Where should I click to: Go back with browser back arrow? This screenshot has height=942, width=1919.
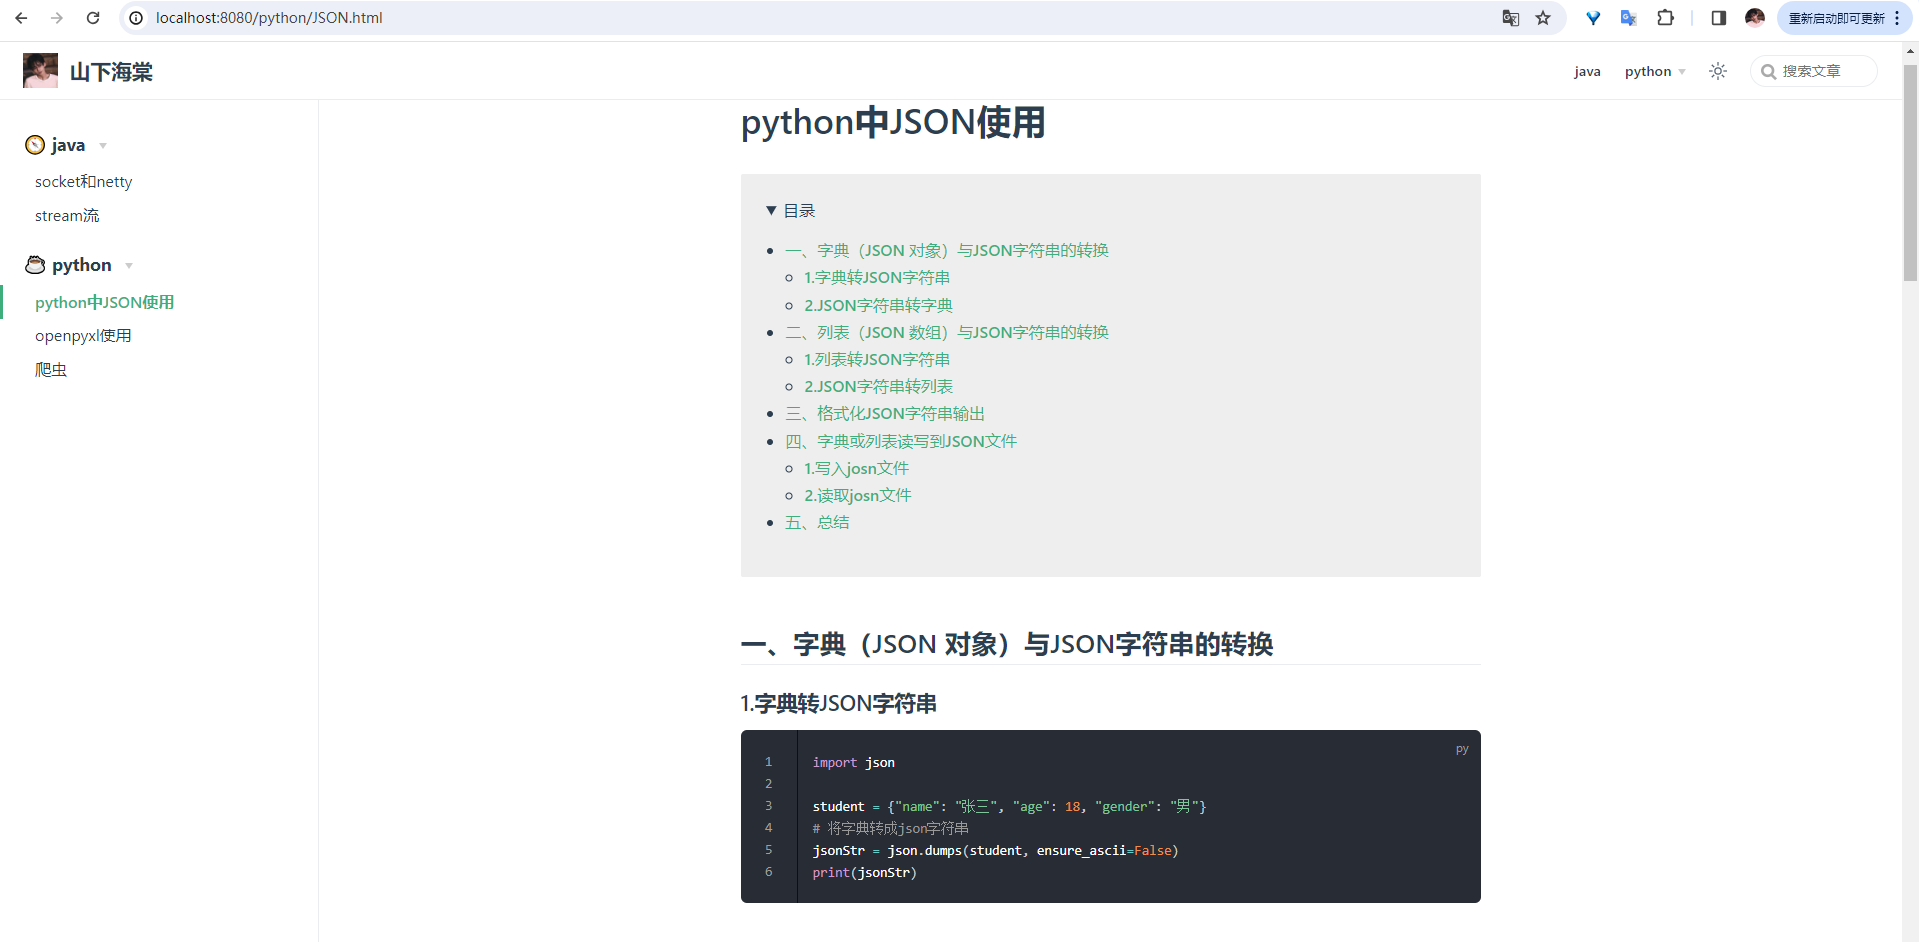pos(21,18)
